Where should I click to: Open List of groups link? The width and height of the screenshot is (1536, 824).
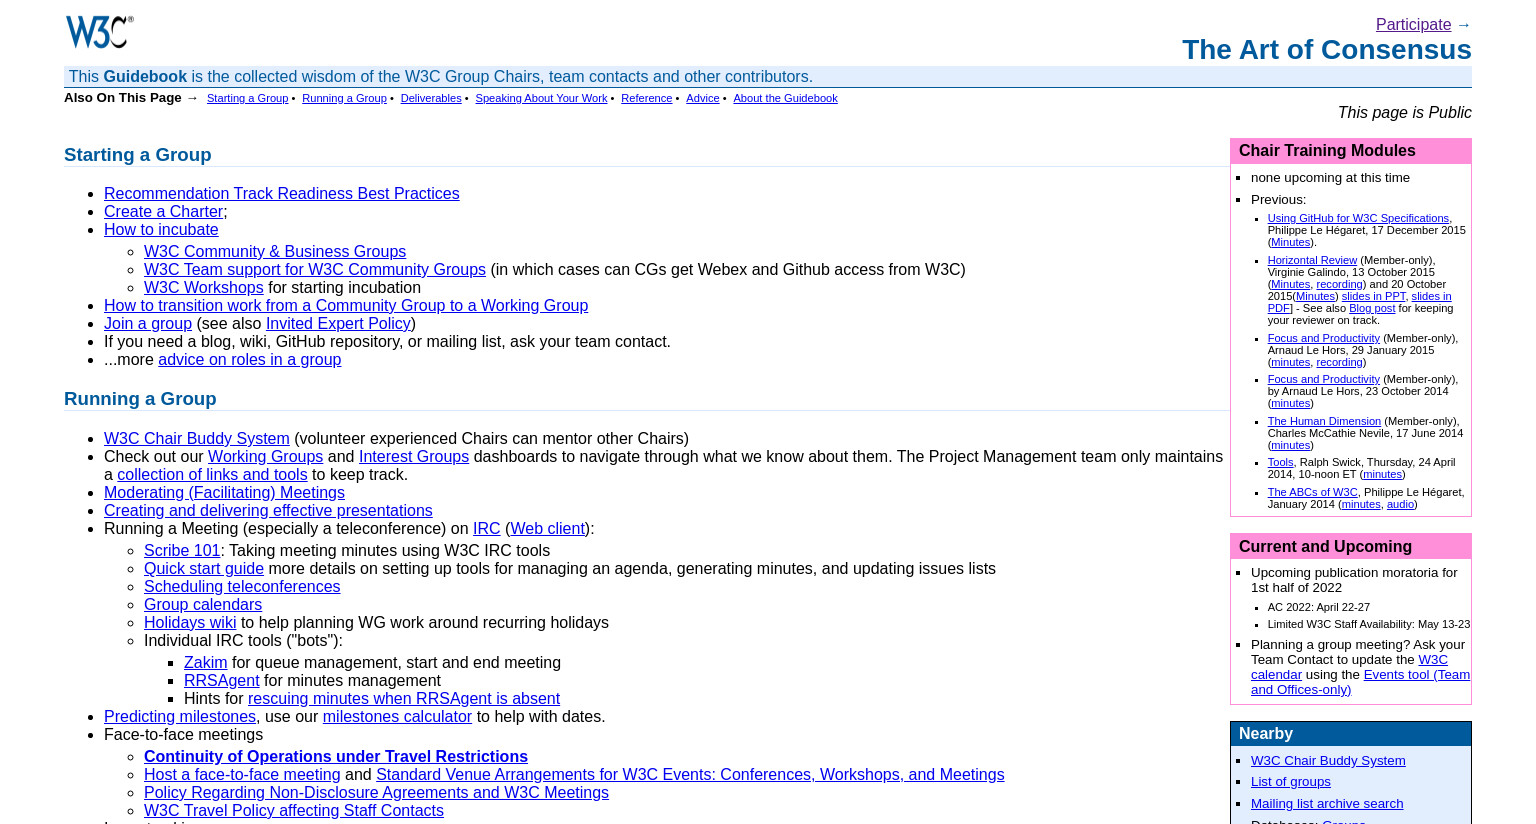(1291, 782)
